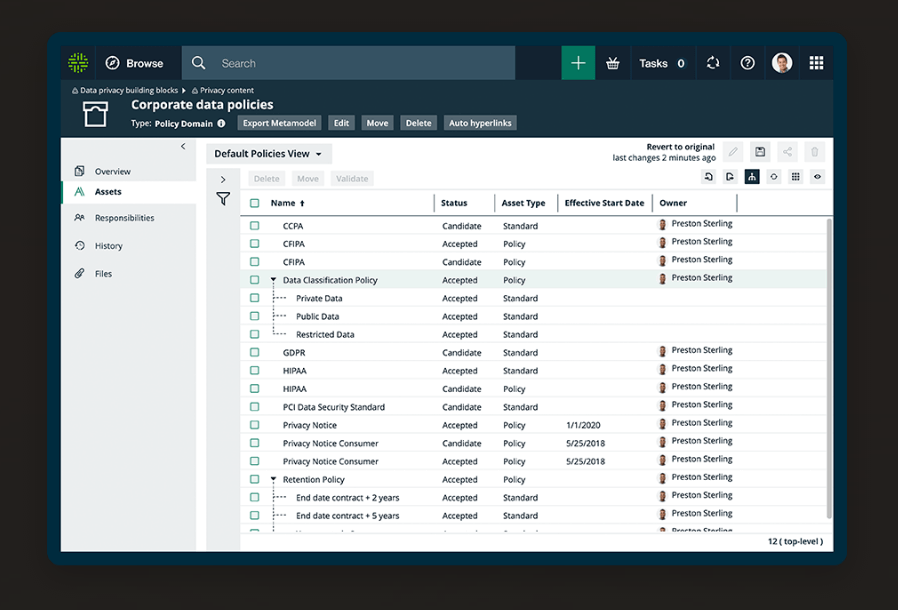The height and width of the screenshot is (610, 898).
Task: Open column visibility with the eye icon
Action: coord(818,176)
